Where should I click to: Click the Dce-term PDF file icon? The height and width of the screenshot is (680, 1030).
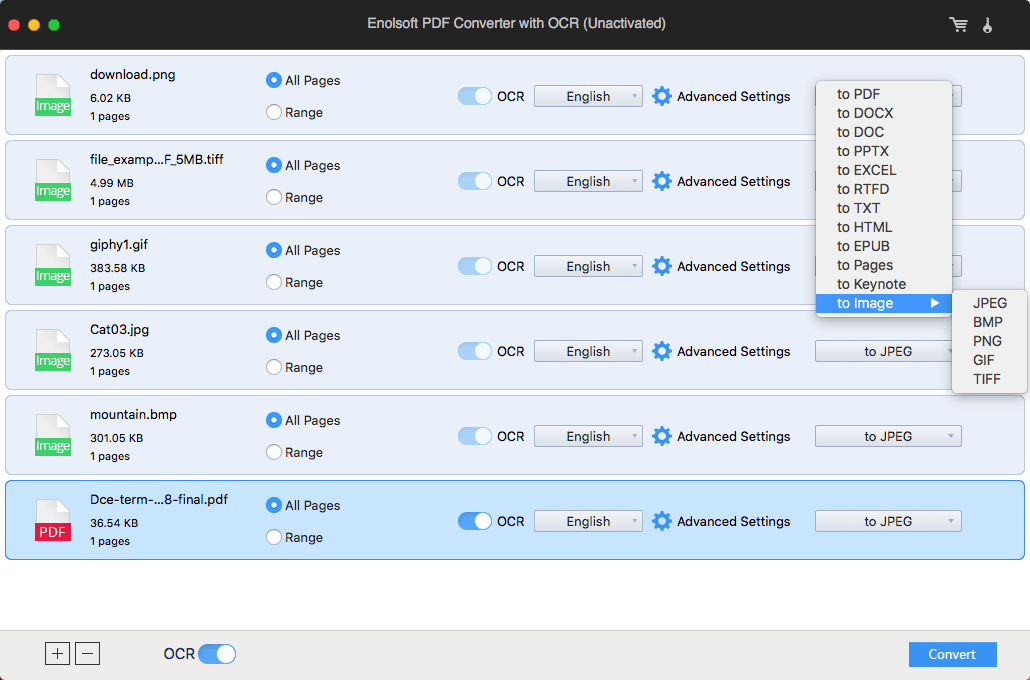point(53,520)
